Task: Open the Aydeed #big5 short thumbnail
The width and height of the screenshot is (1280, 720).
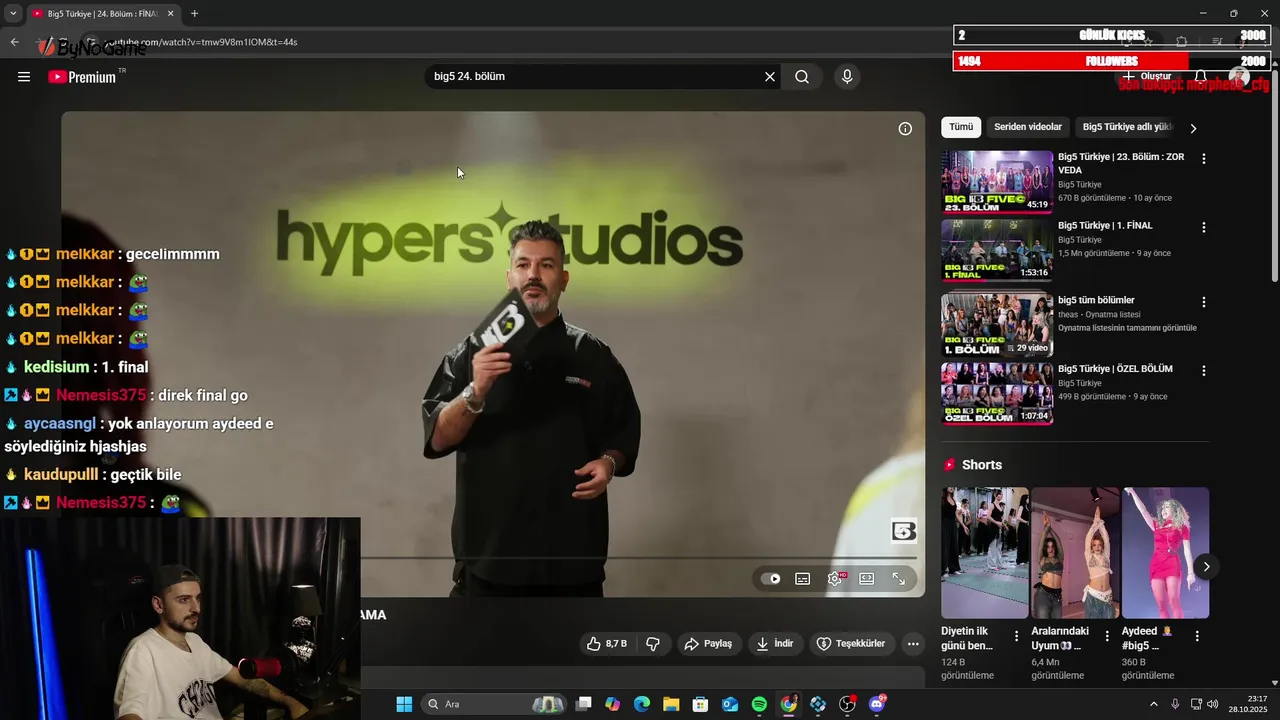Action: coord(1165,553)
